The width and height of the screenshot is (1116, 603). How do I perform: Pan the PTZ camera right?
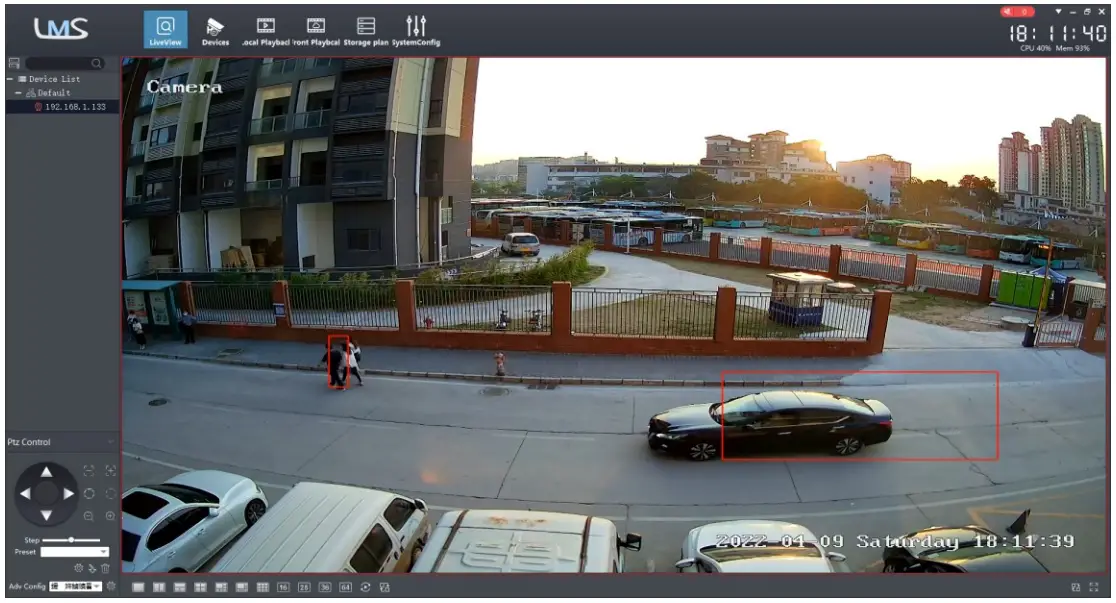pyautogui.click(x=68, y=493)
